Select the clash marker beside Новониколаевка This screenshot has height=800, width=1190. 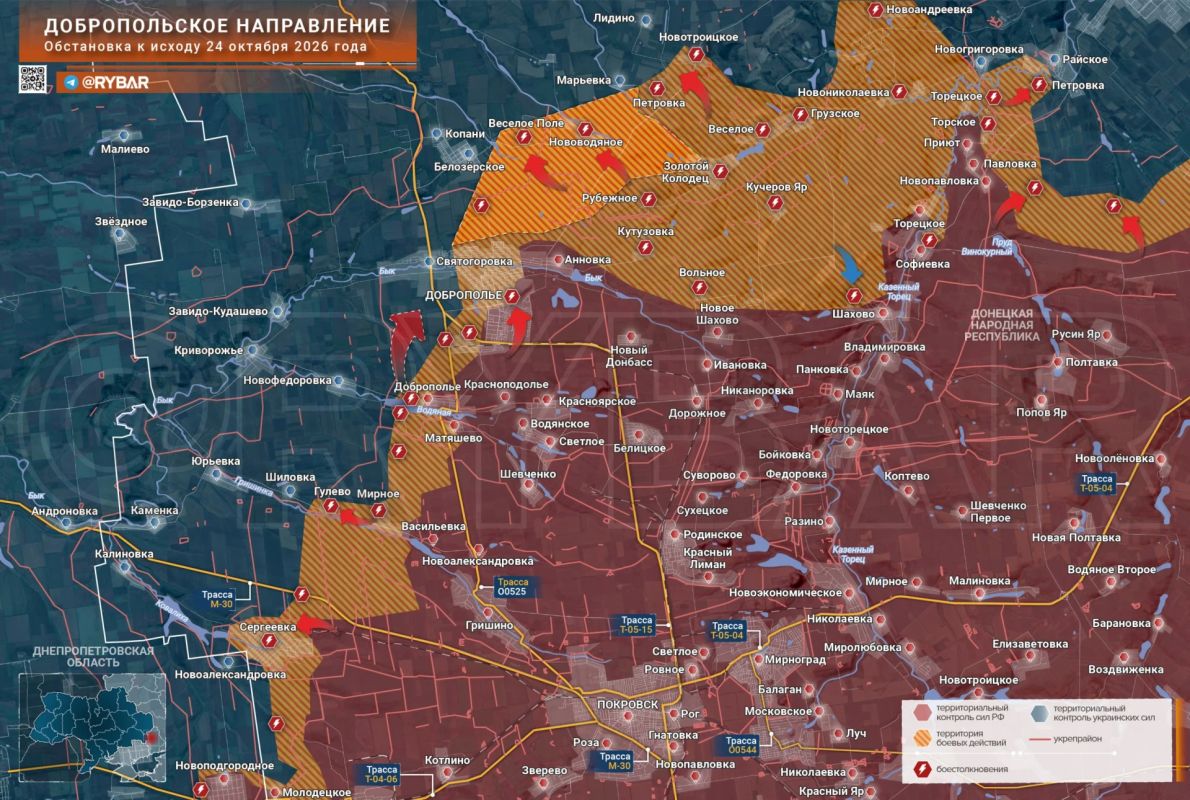[899, 92]
